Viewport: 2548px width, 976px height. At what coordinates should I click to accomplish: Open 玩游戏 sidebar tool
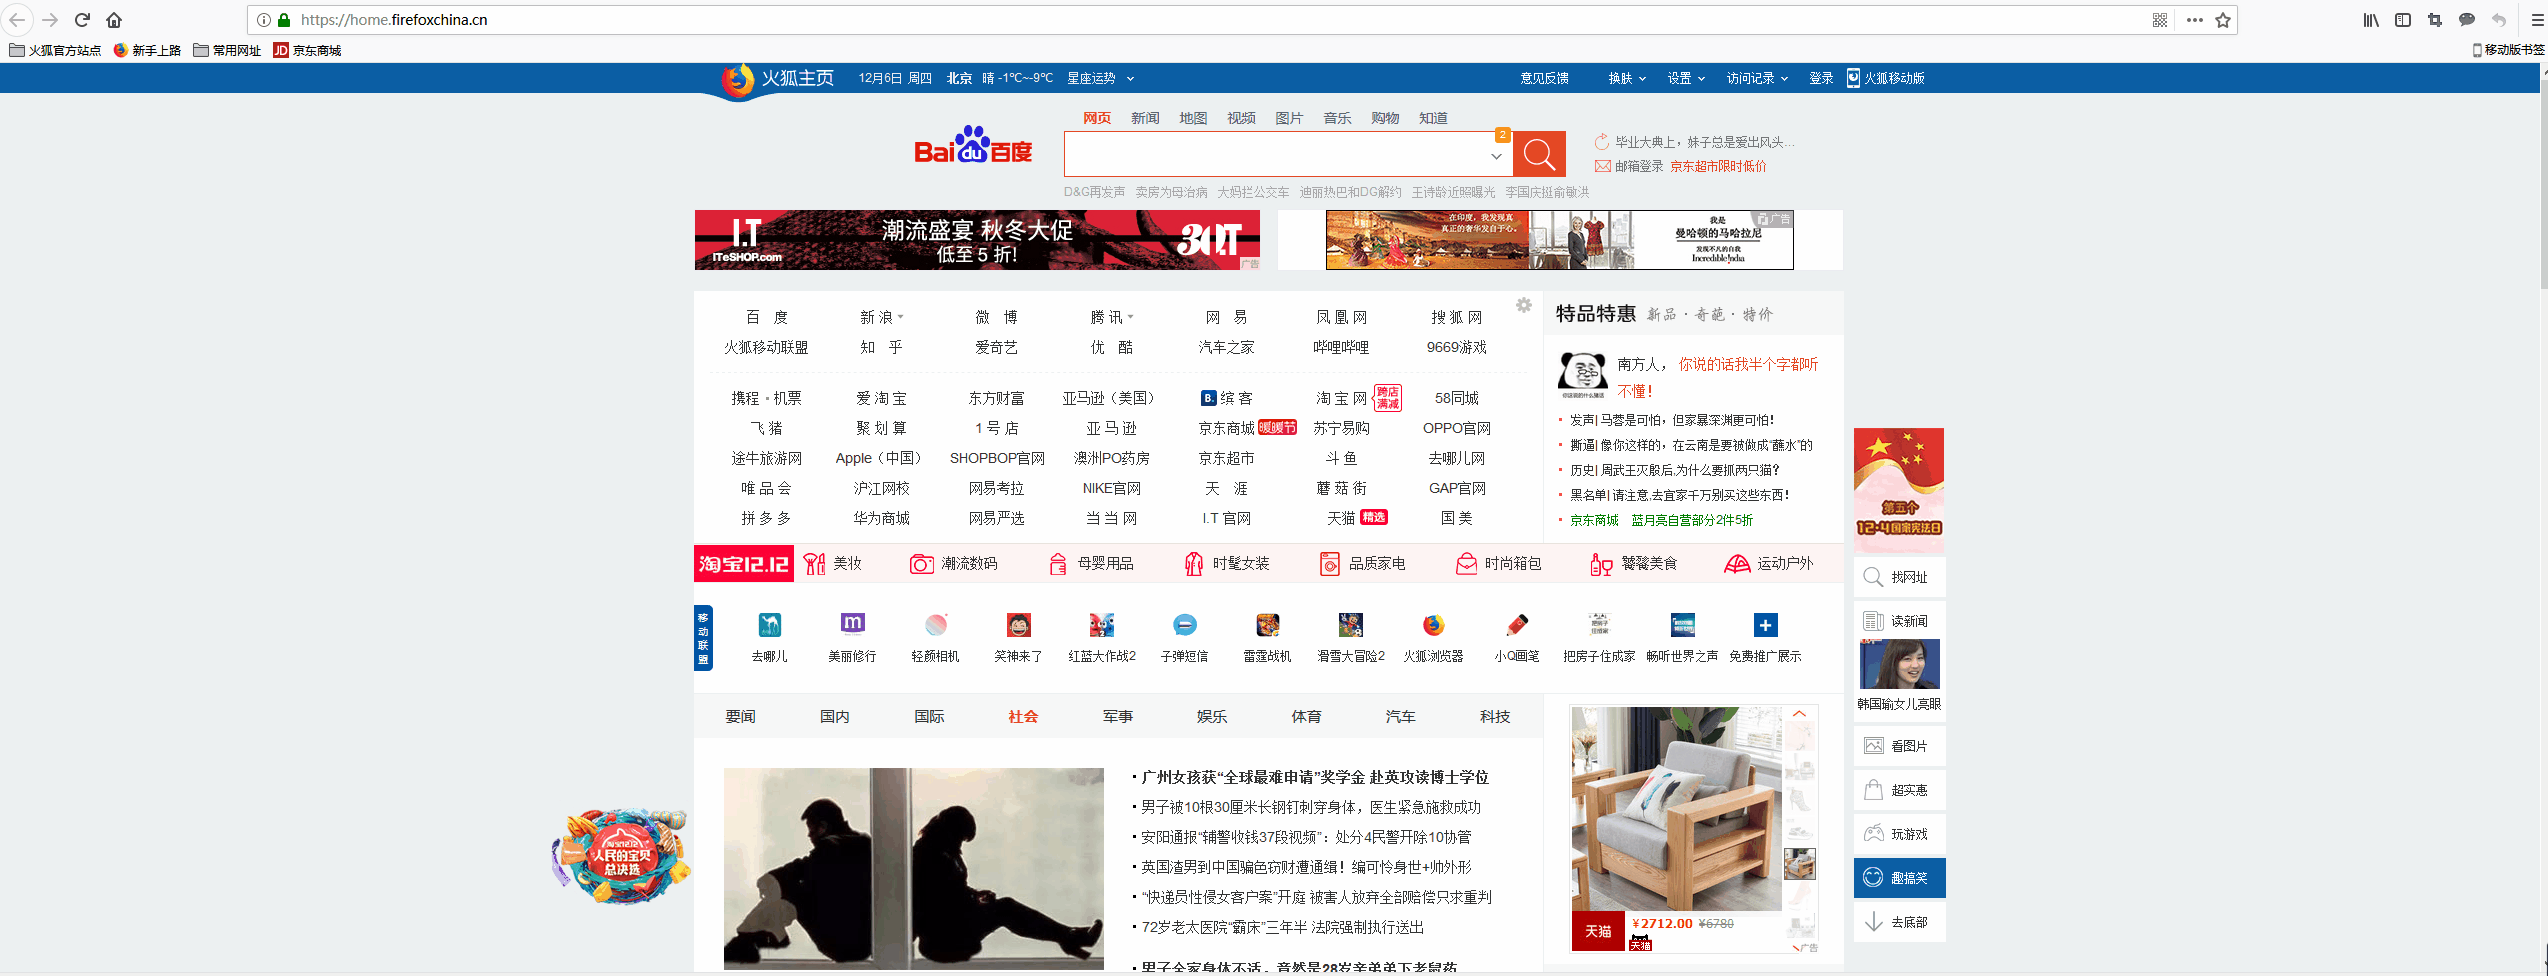[x=1899, y=834]
